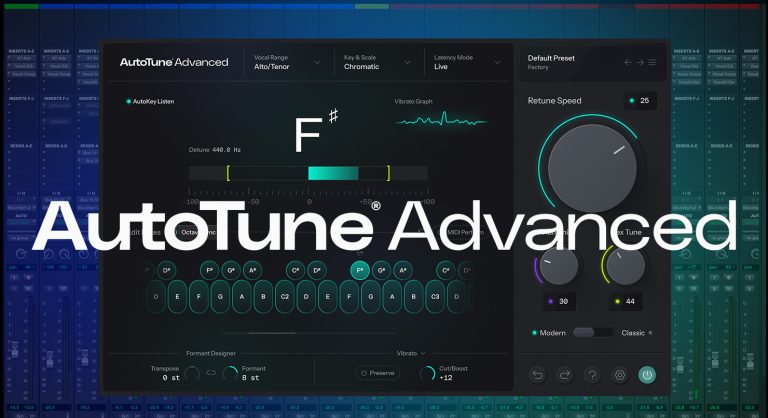Click the Transpose-Formant link icon
This screenshot has width=768, height=418.
211,373
